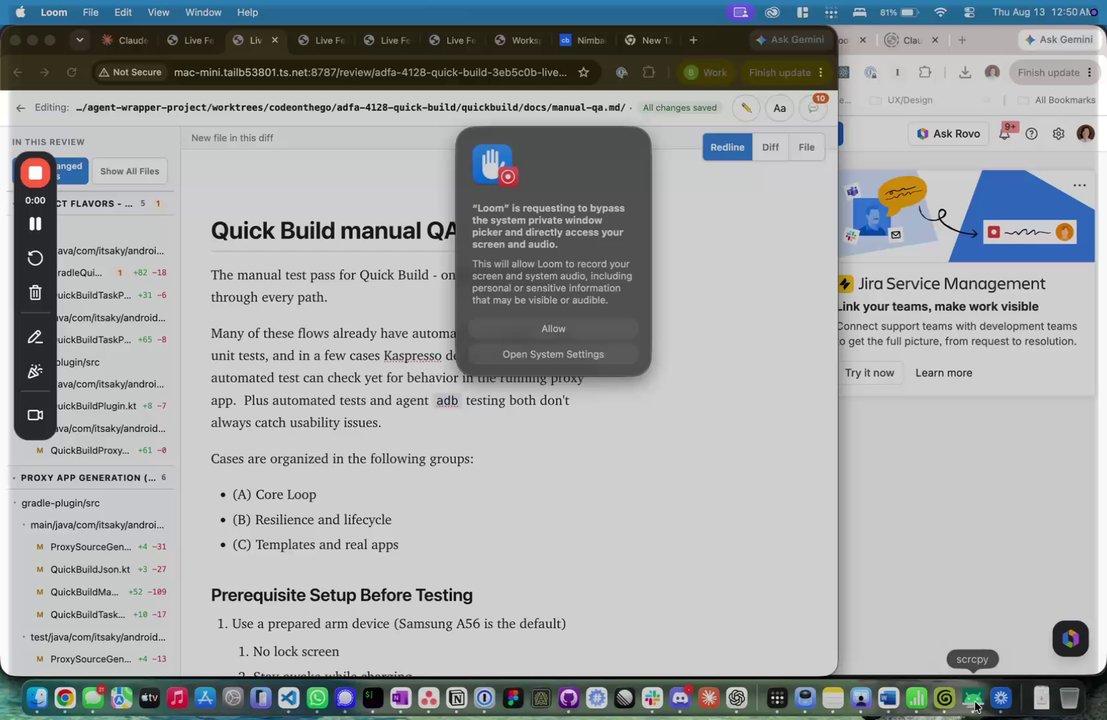Click Ask Rovo in the Jira window
This screenshot has height=720, width=1107.
point(947,133)
